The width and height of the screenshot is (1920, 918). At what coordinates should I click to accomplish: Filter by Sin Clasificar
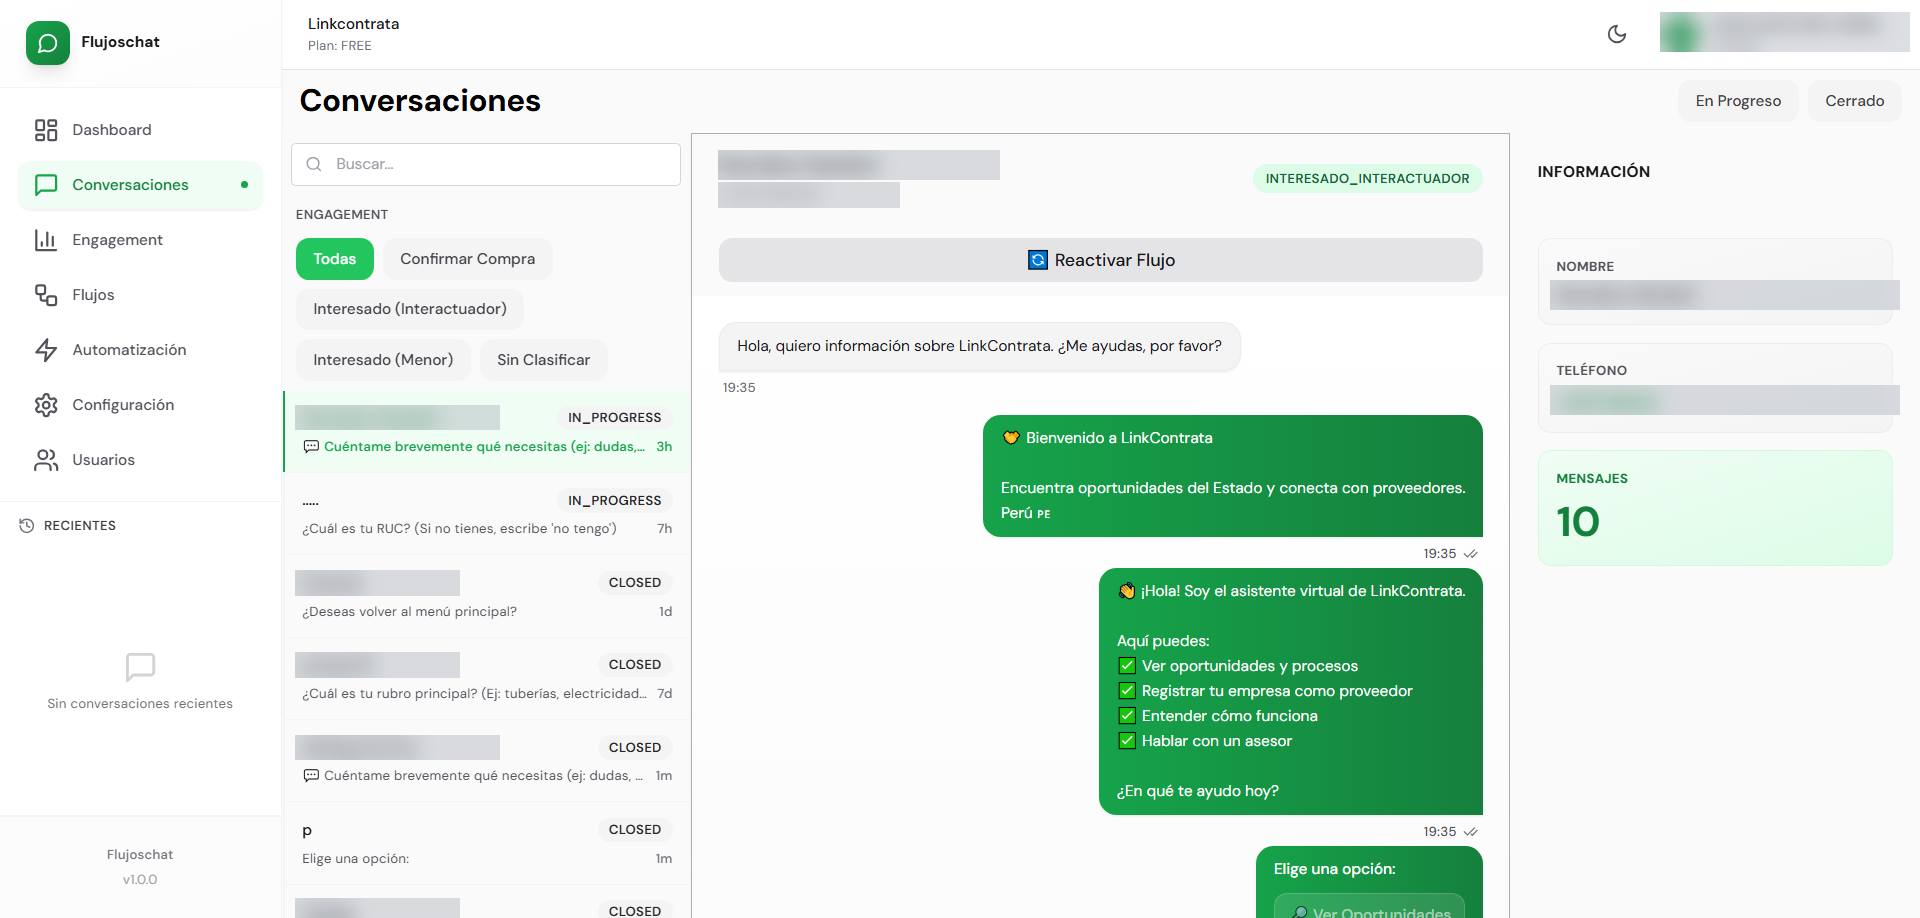pyautogui.click(x=544, y=360)
